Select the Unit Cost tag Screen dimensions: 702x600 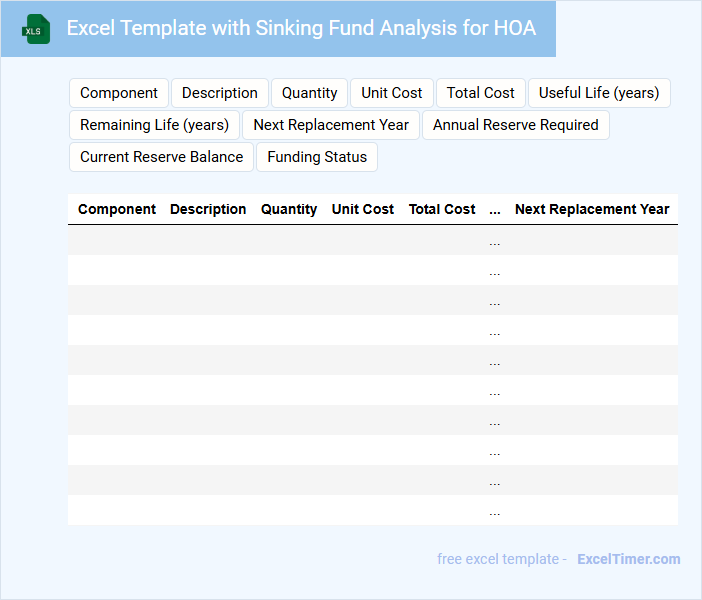[x=392, y=93]
